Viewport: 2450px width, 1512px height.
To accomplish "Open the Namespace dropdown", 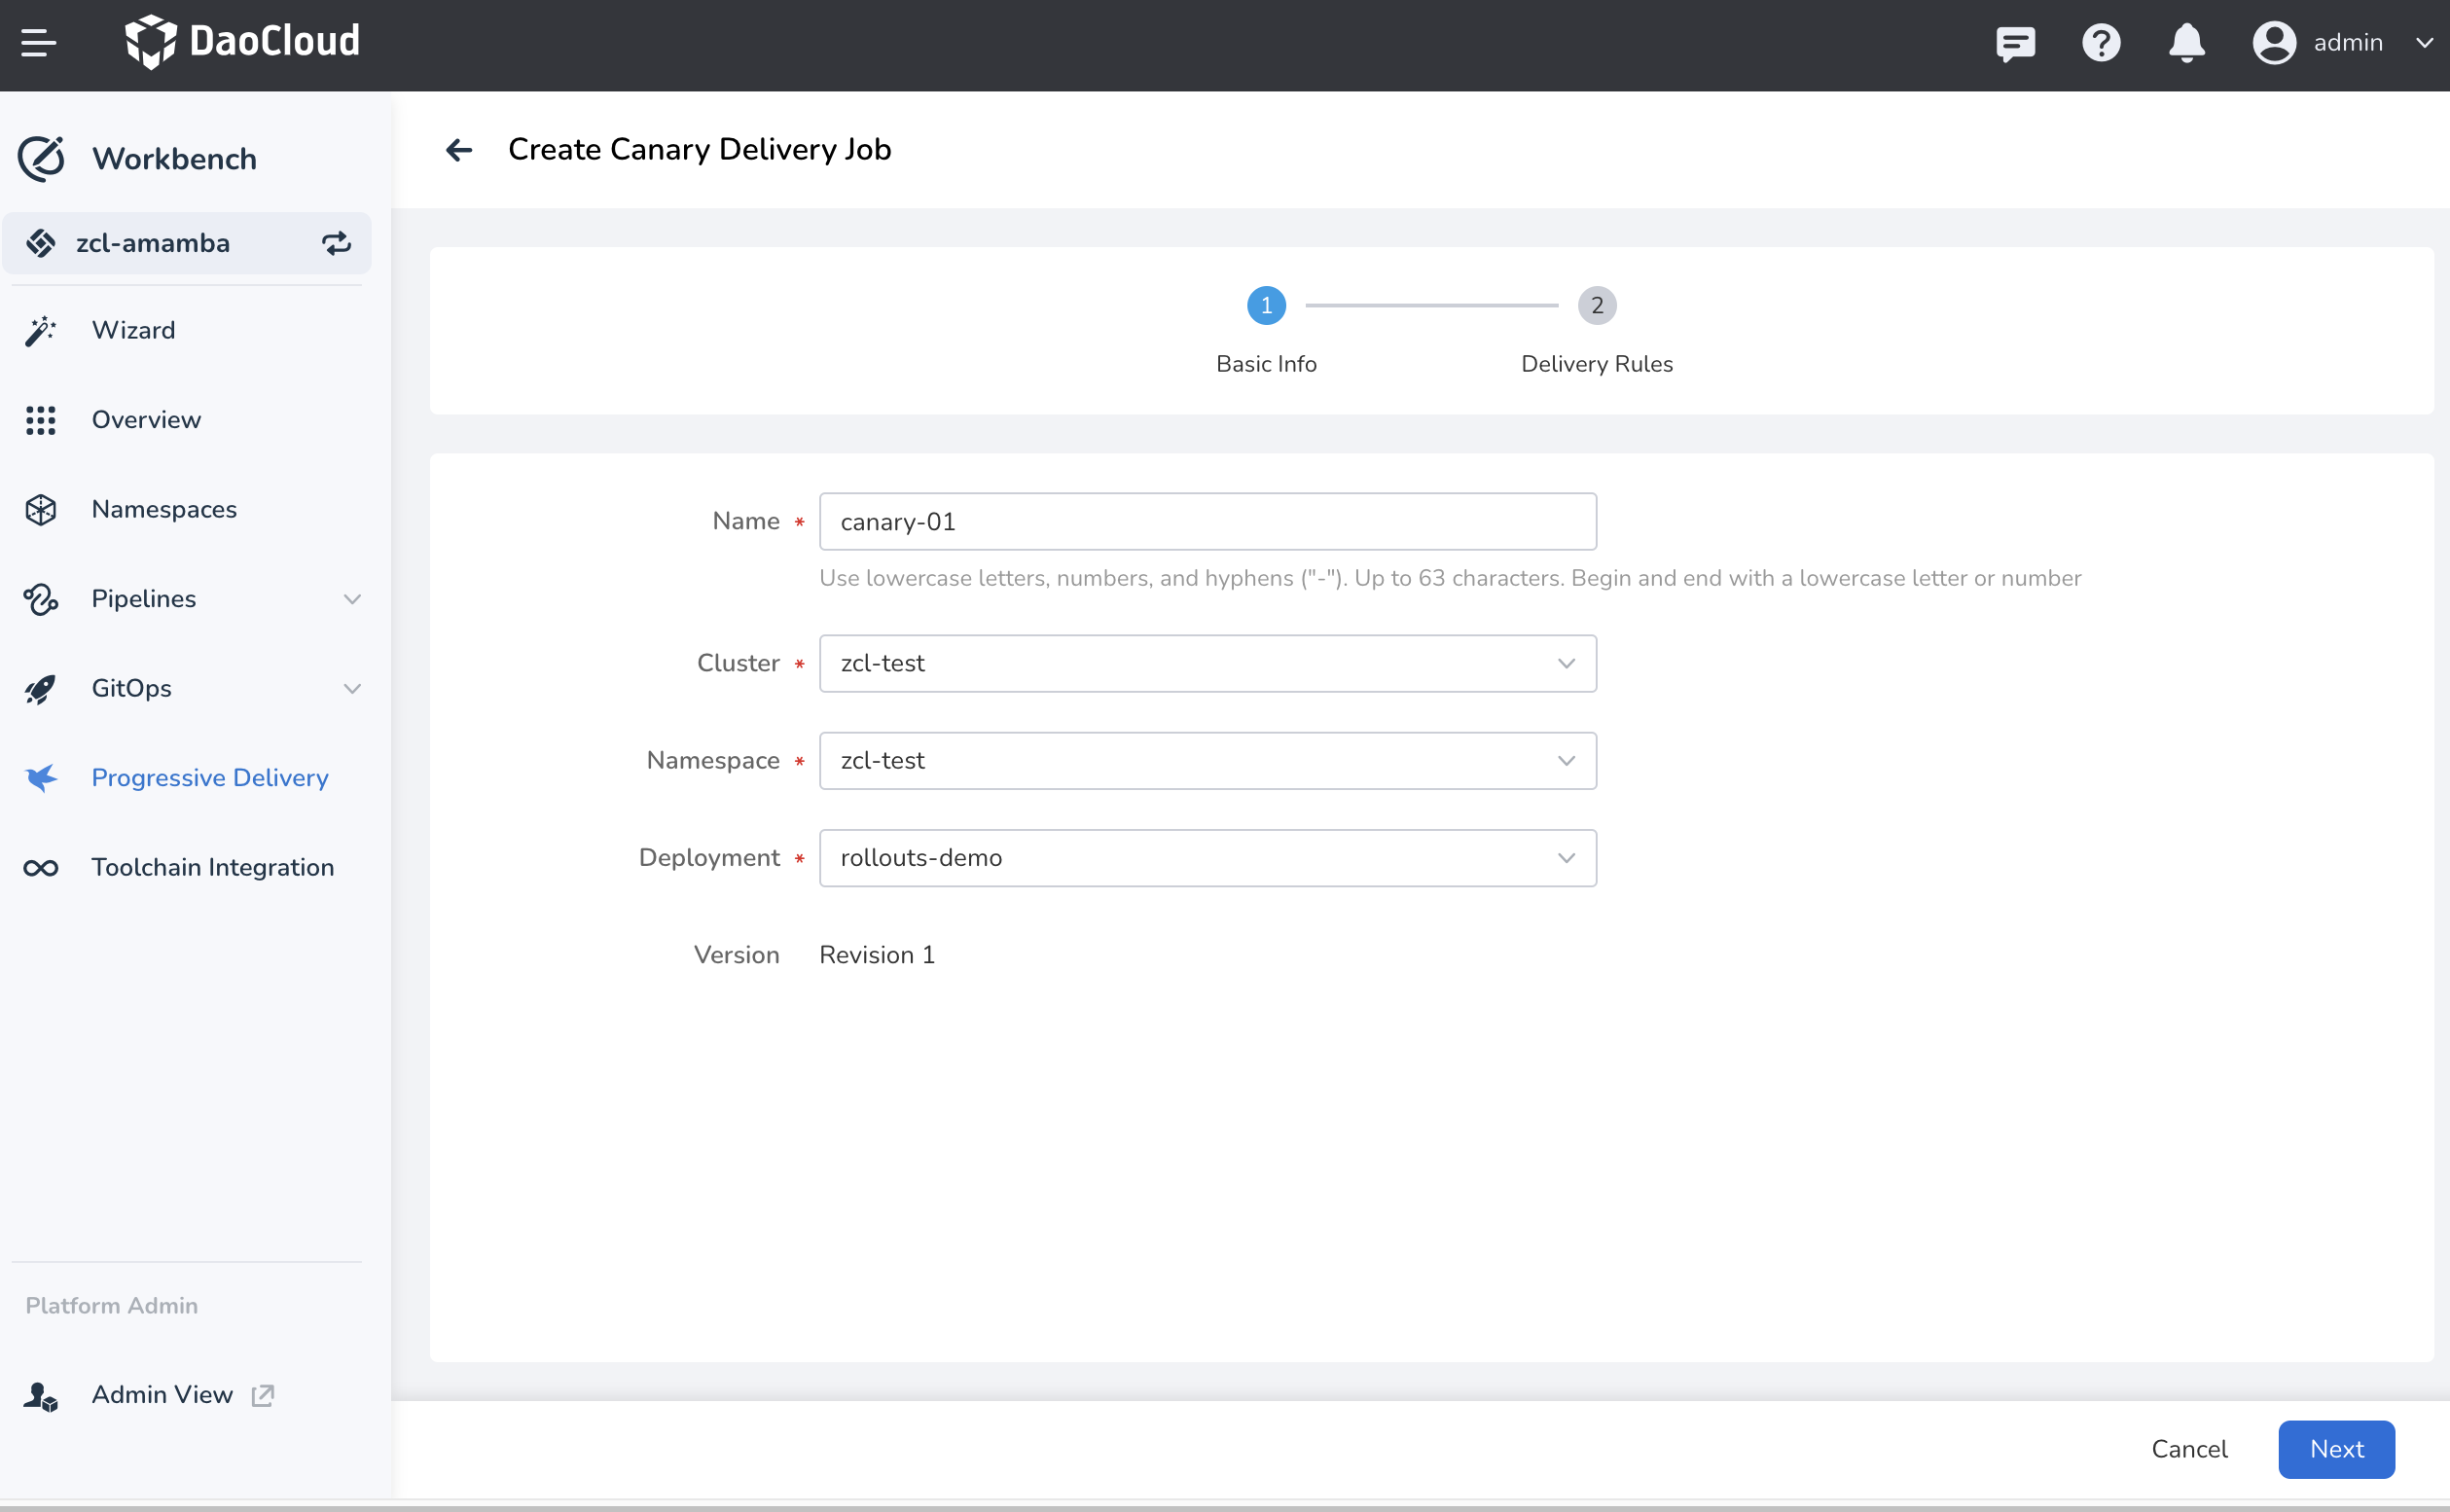I will coord(1207,761).
